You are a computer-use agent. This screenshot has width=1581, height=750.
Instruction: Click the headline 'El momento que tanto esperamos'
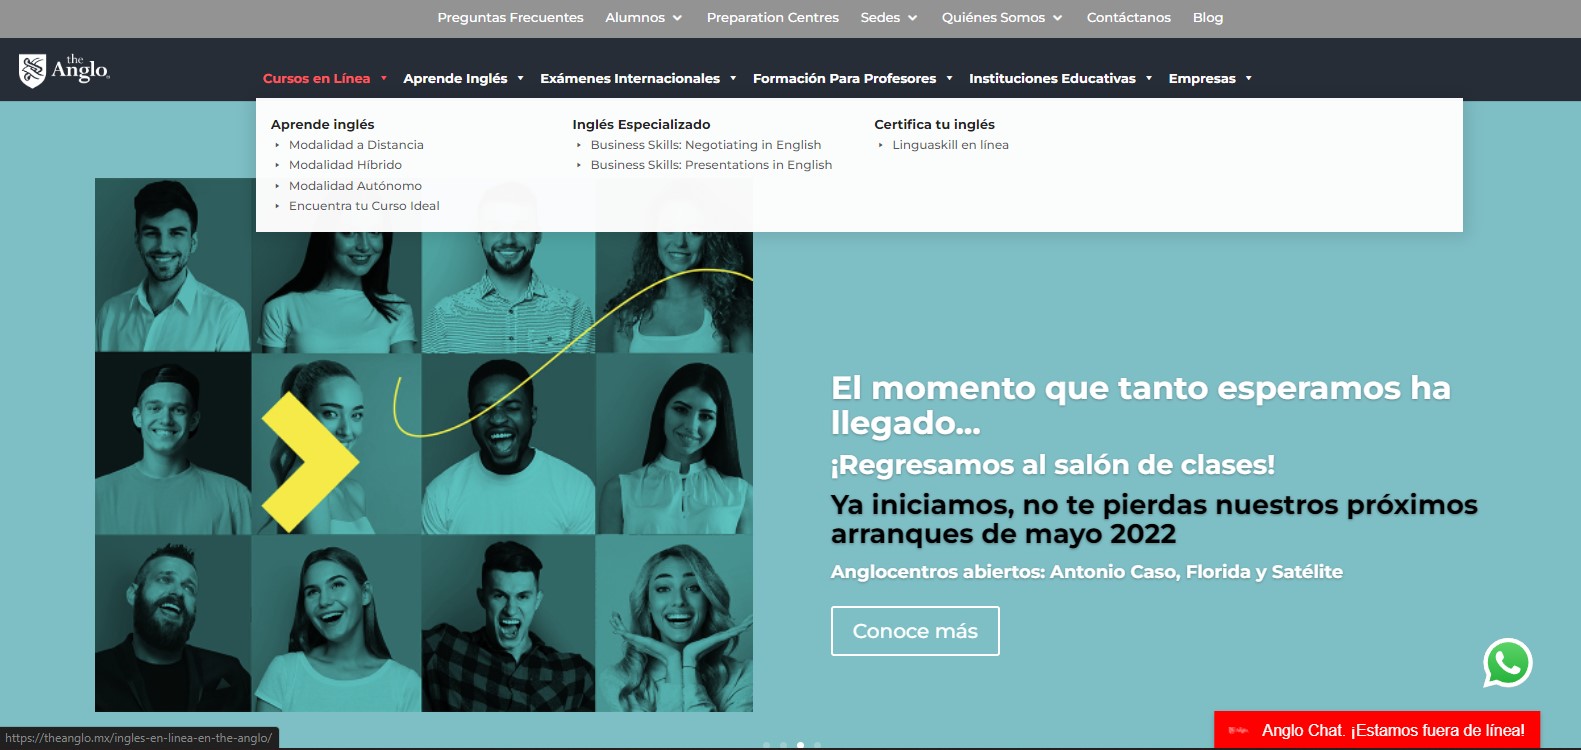(1140, 405)
